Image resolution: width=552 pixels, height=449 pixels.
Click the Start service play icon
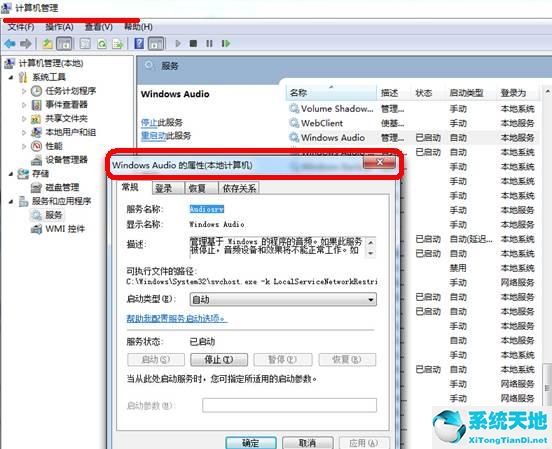[178, 43]
